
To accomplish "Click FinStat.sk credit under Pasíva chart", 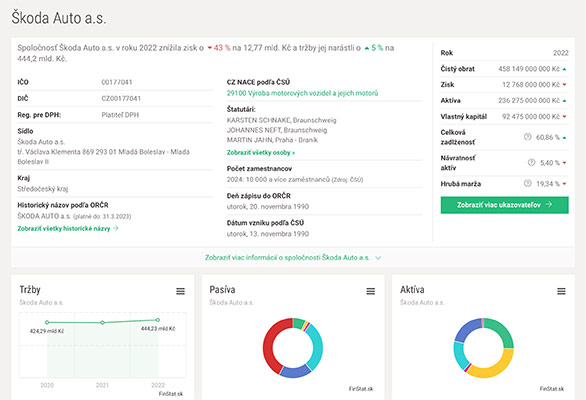I will coord(361,389).
